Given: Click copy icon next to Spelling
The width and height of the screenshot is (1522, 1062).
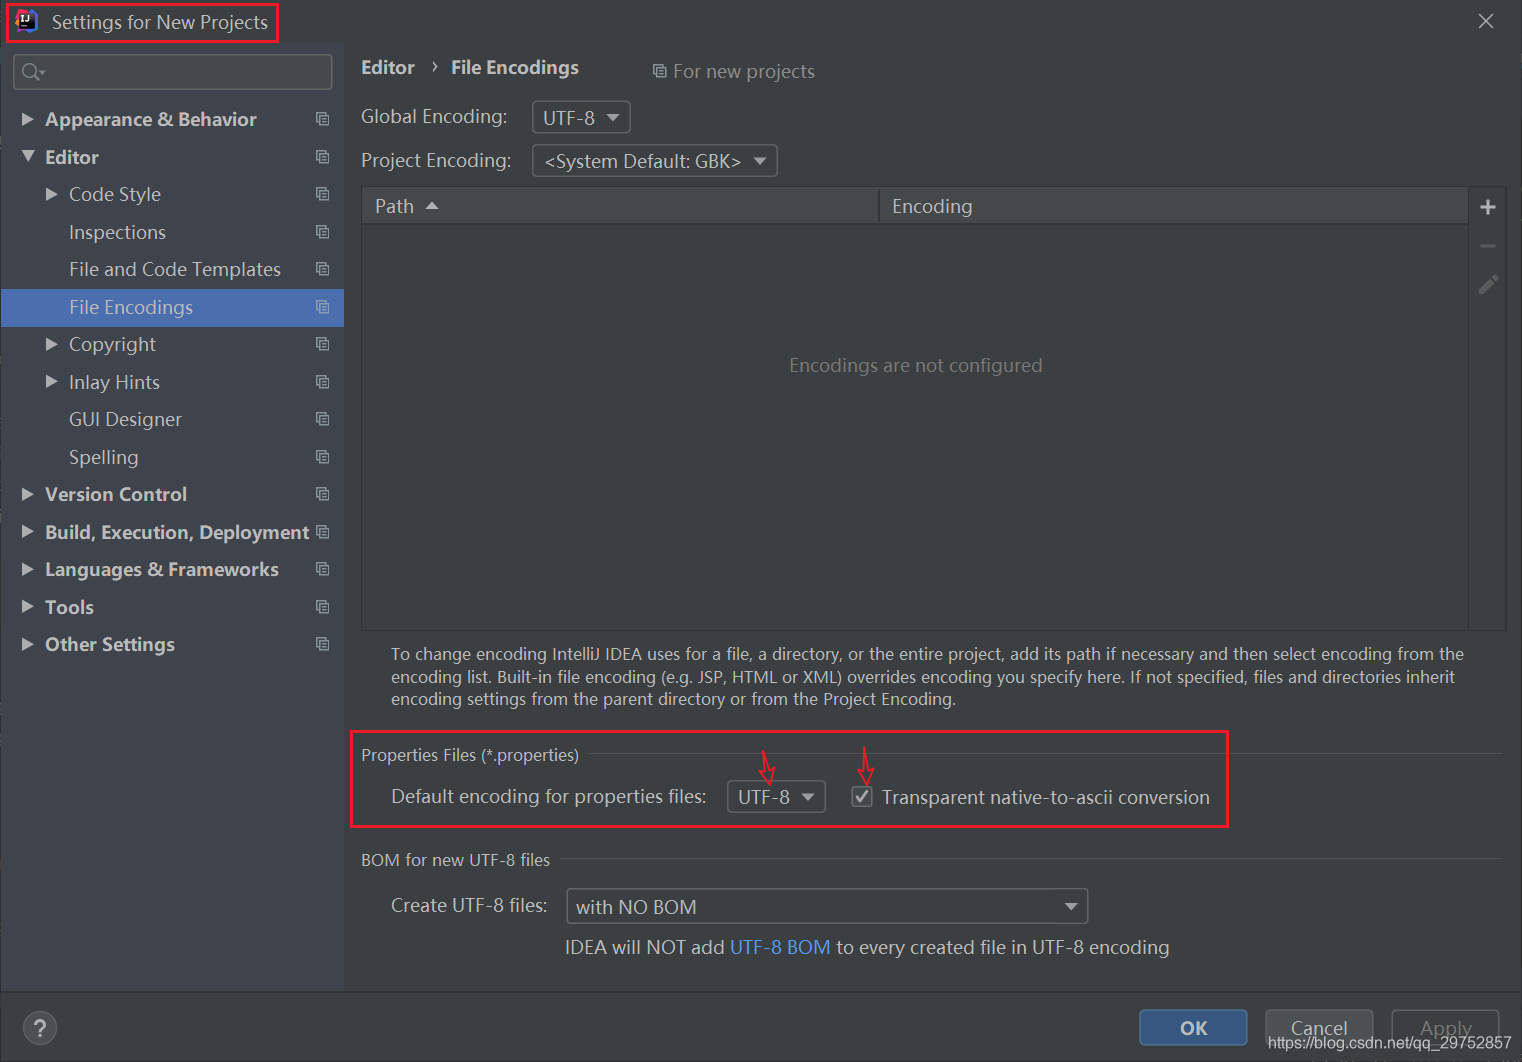Looking at the screenshot, I should click(x=322, y=457).
